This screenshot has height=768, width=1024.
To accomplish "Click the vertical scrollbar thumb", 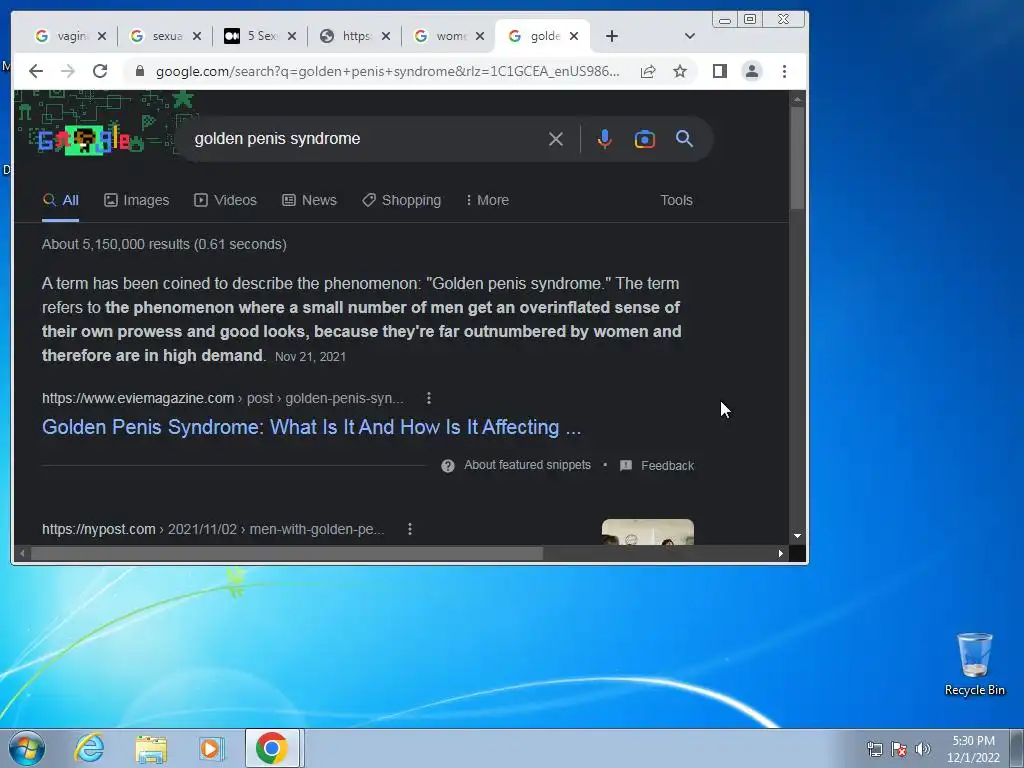I will (797, 157).
